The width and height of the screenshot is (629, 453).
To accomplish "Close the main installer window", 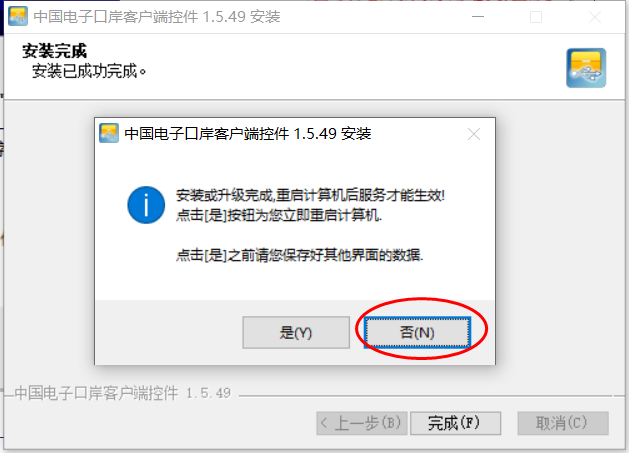I will coord(595,17).
